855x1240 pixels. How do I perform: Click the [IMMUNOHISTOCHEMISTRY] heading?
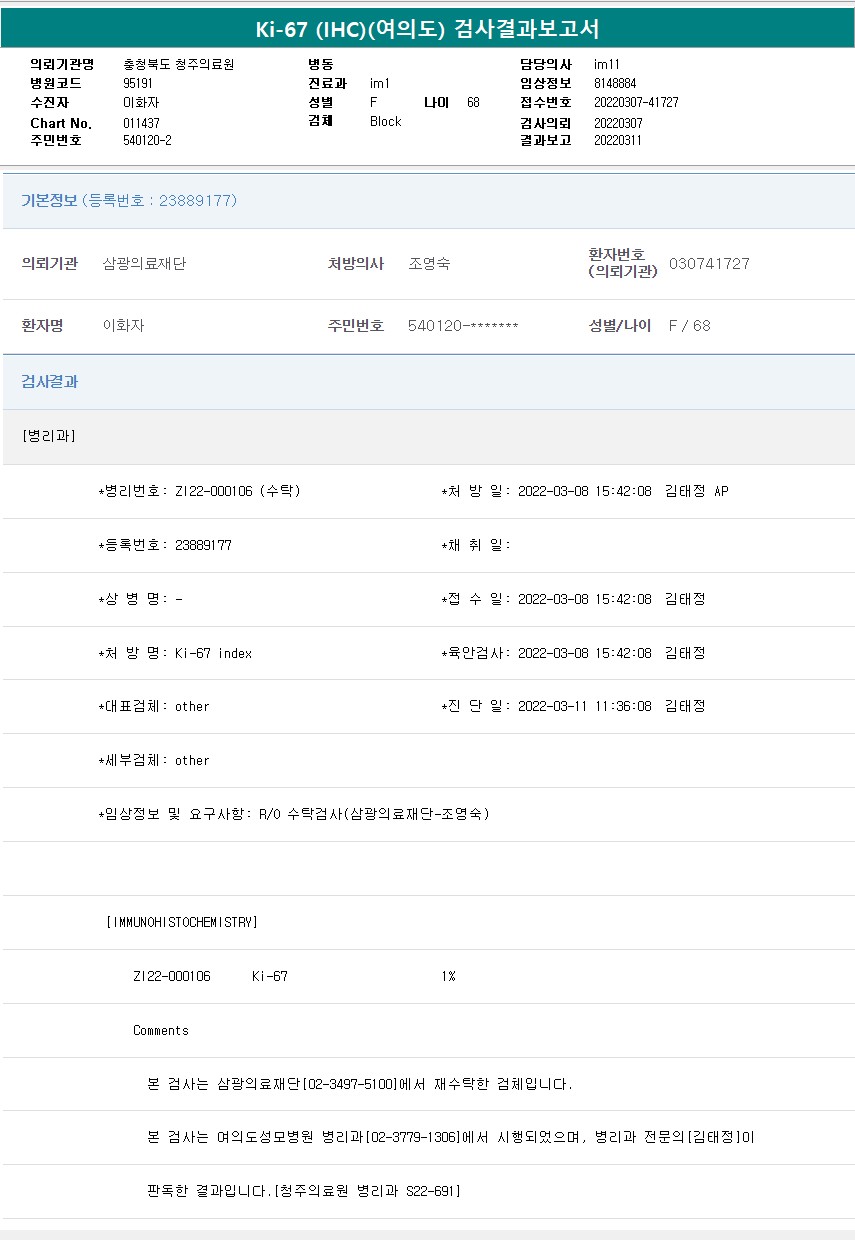[x=182, y=922]
